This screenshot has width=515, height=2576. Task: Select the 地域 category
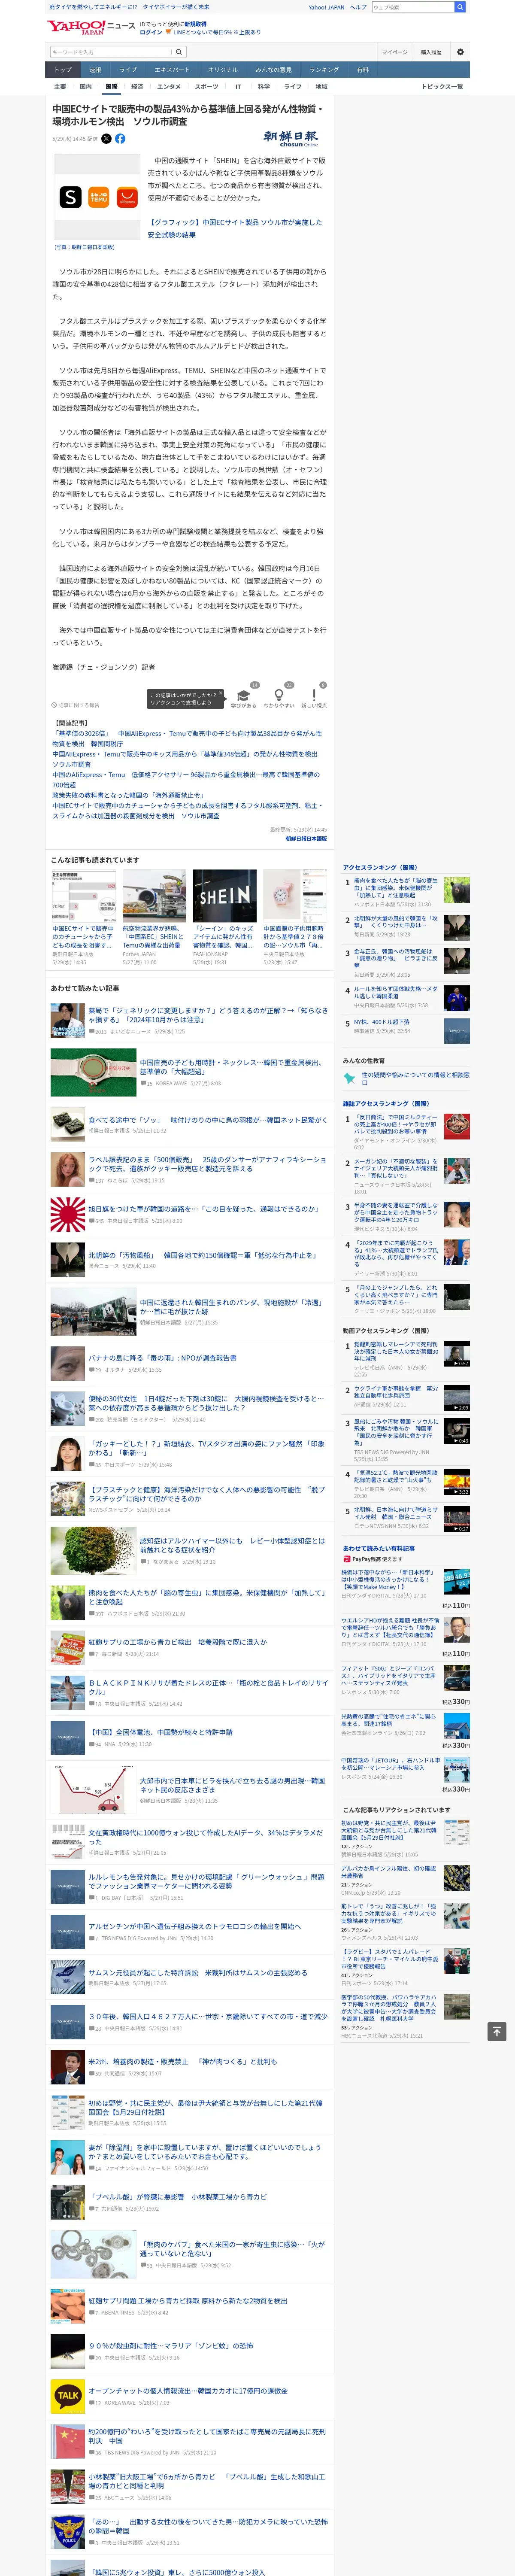[321, 87]
